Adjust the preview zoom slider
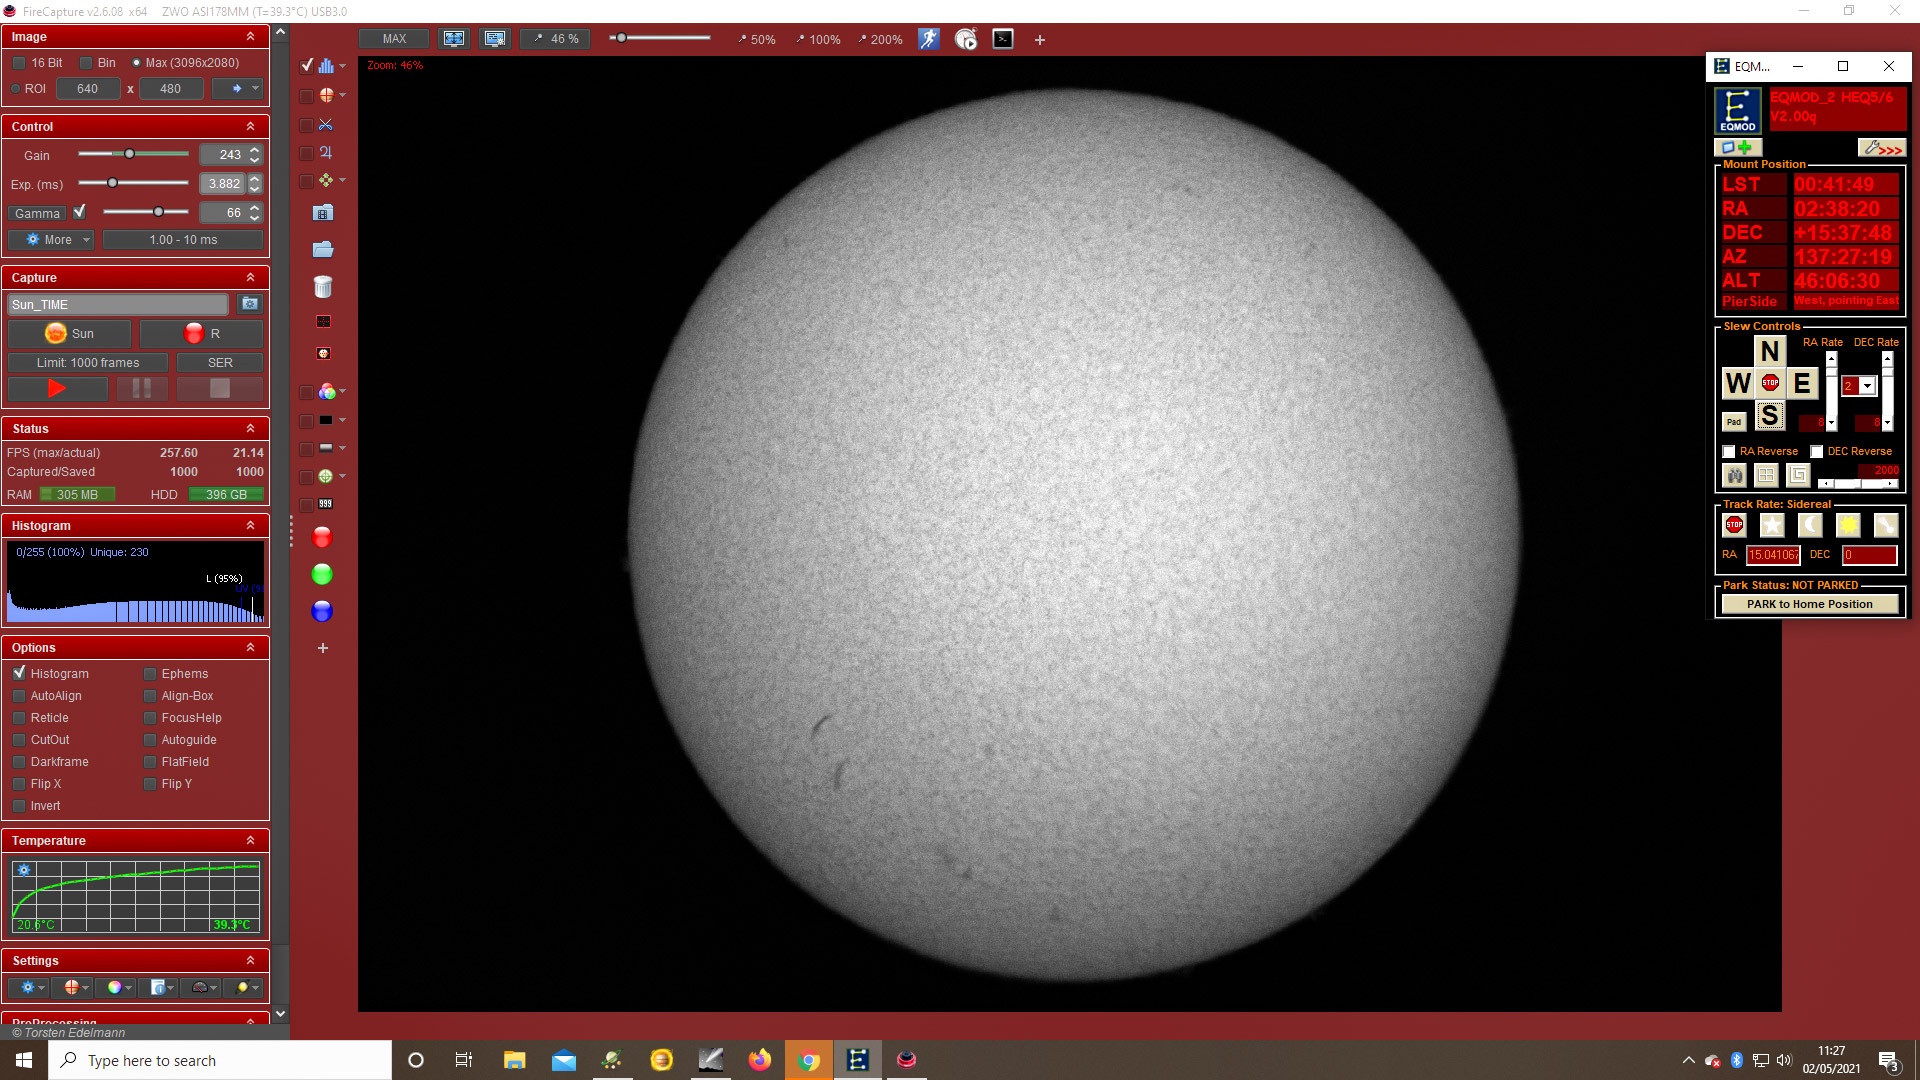Screen dimensions: 1920x1080 coord(660,38)
